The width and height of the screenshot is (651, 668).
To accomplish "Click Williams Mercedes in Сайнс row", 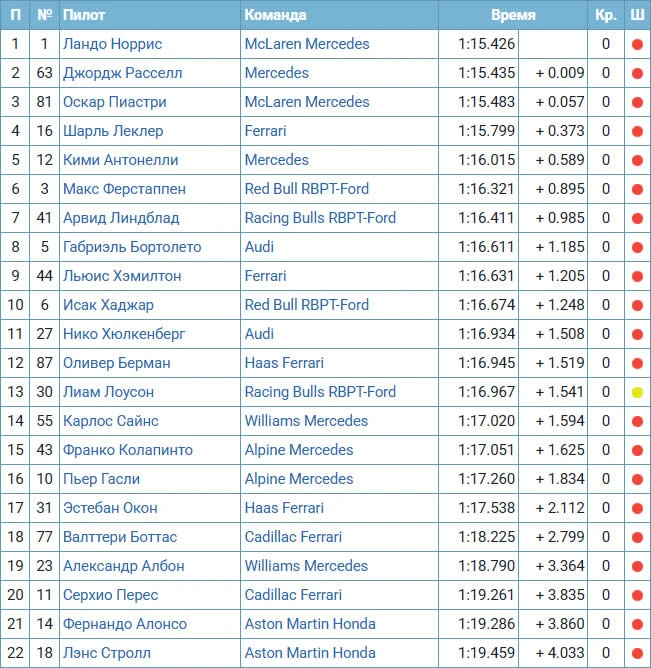I will coord(306,420).
